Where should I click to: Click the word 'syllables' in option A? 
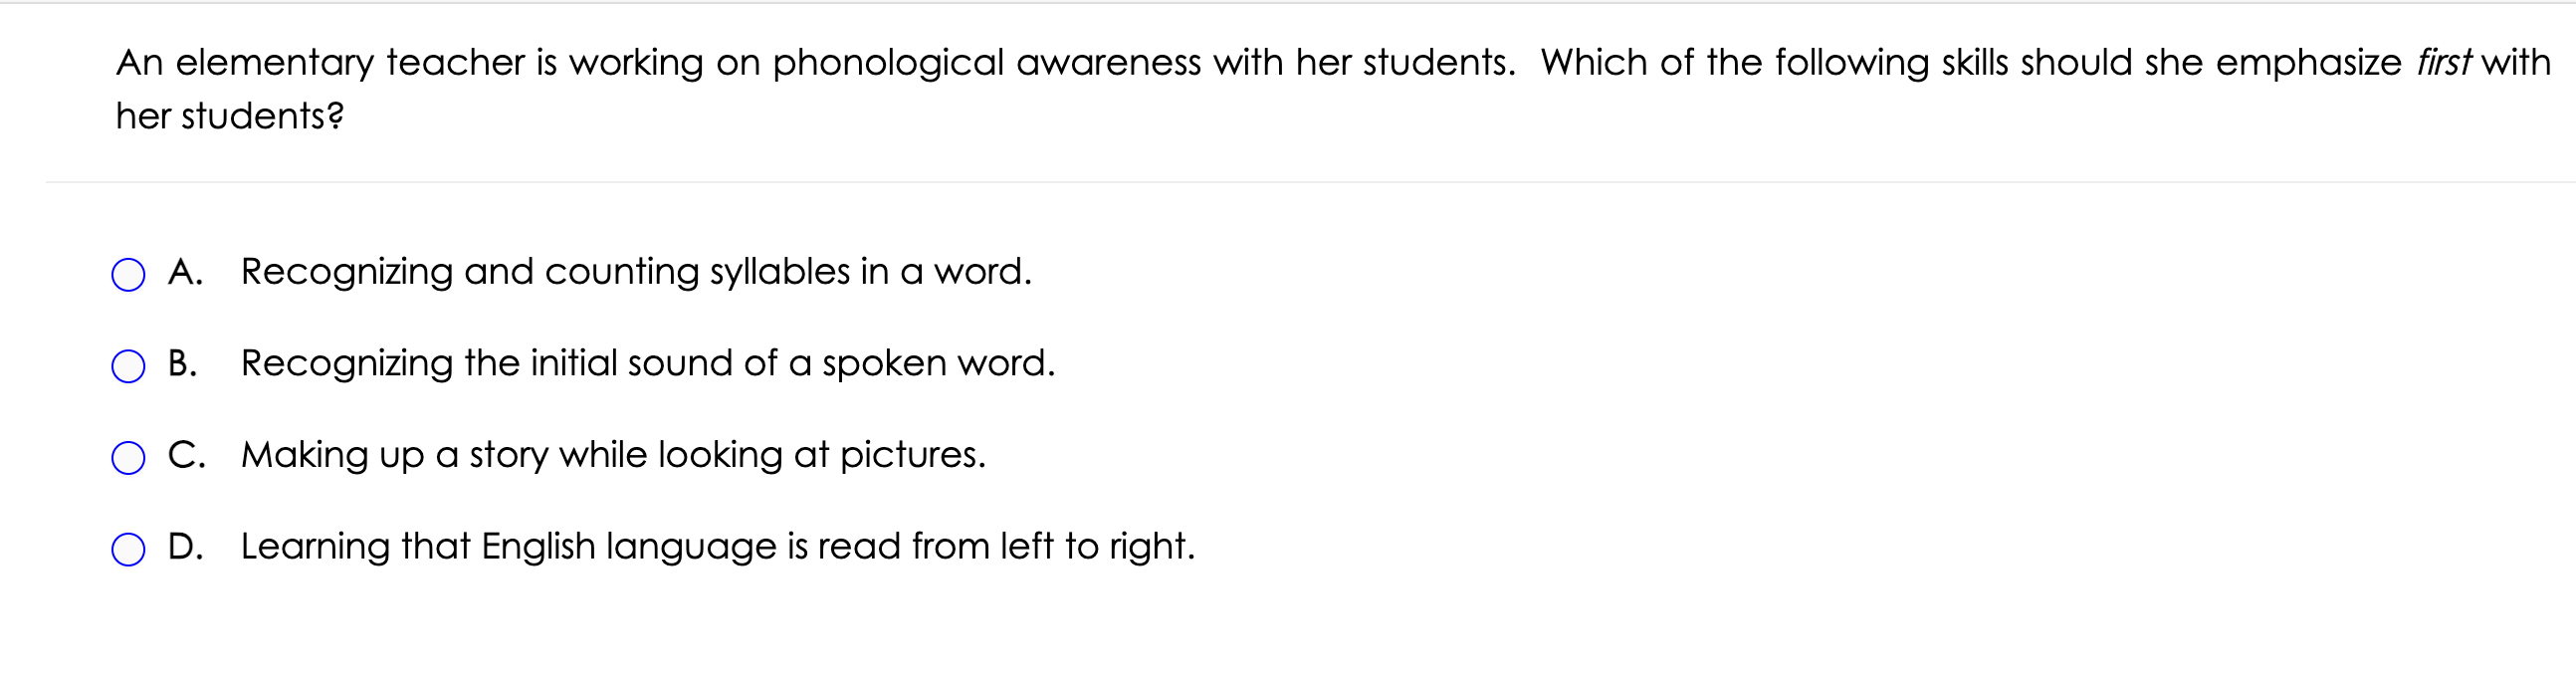point(780,272)
